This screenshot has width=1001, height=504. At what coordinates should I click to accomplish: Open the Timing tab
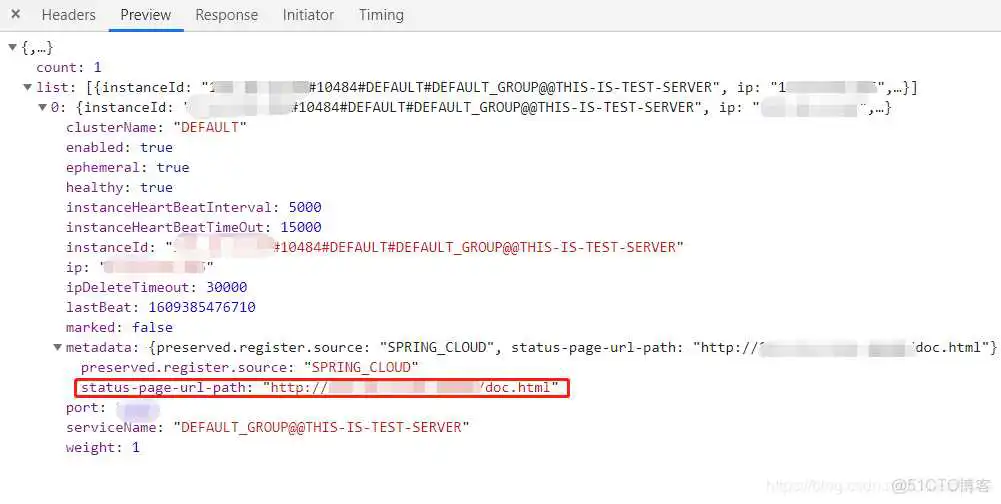[381, 15]
